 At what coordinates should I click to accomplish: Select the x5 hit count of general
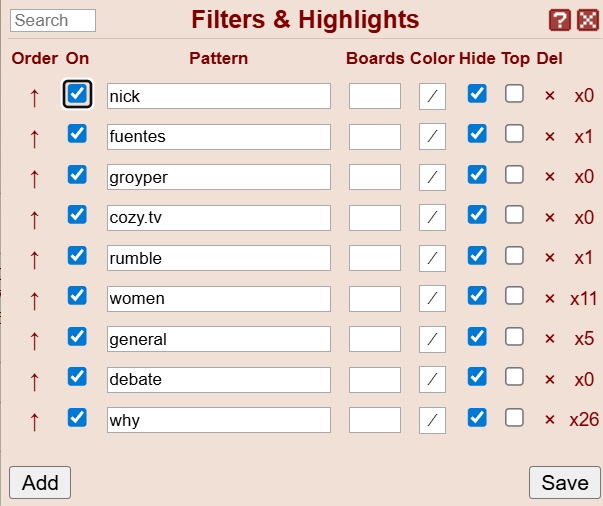584,339
